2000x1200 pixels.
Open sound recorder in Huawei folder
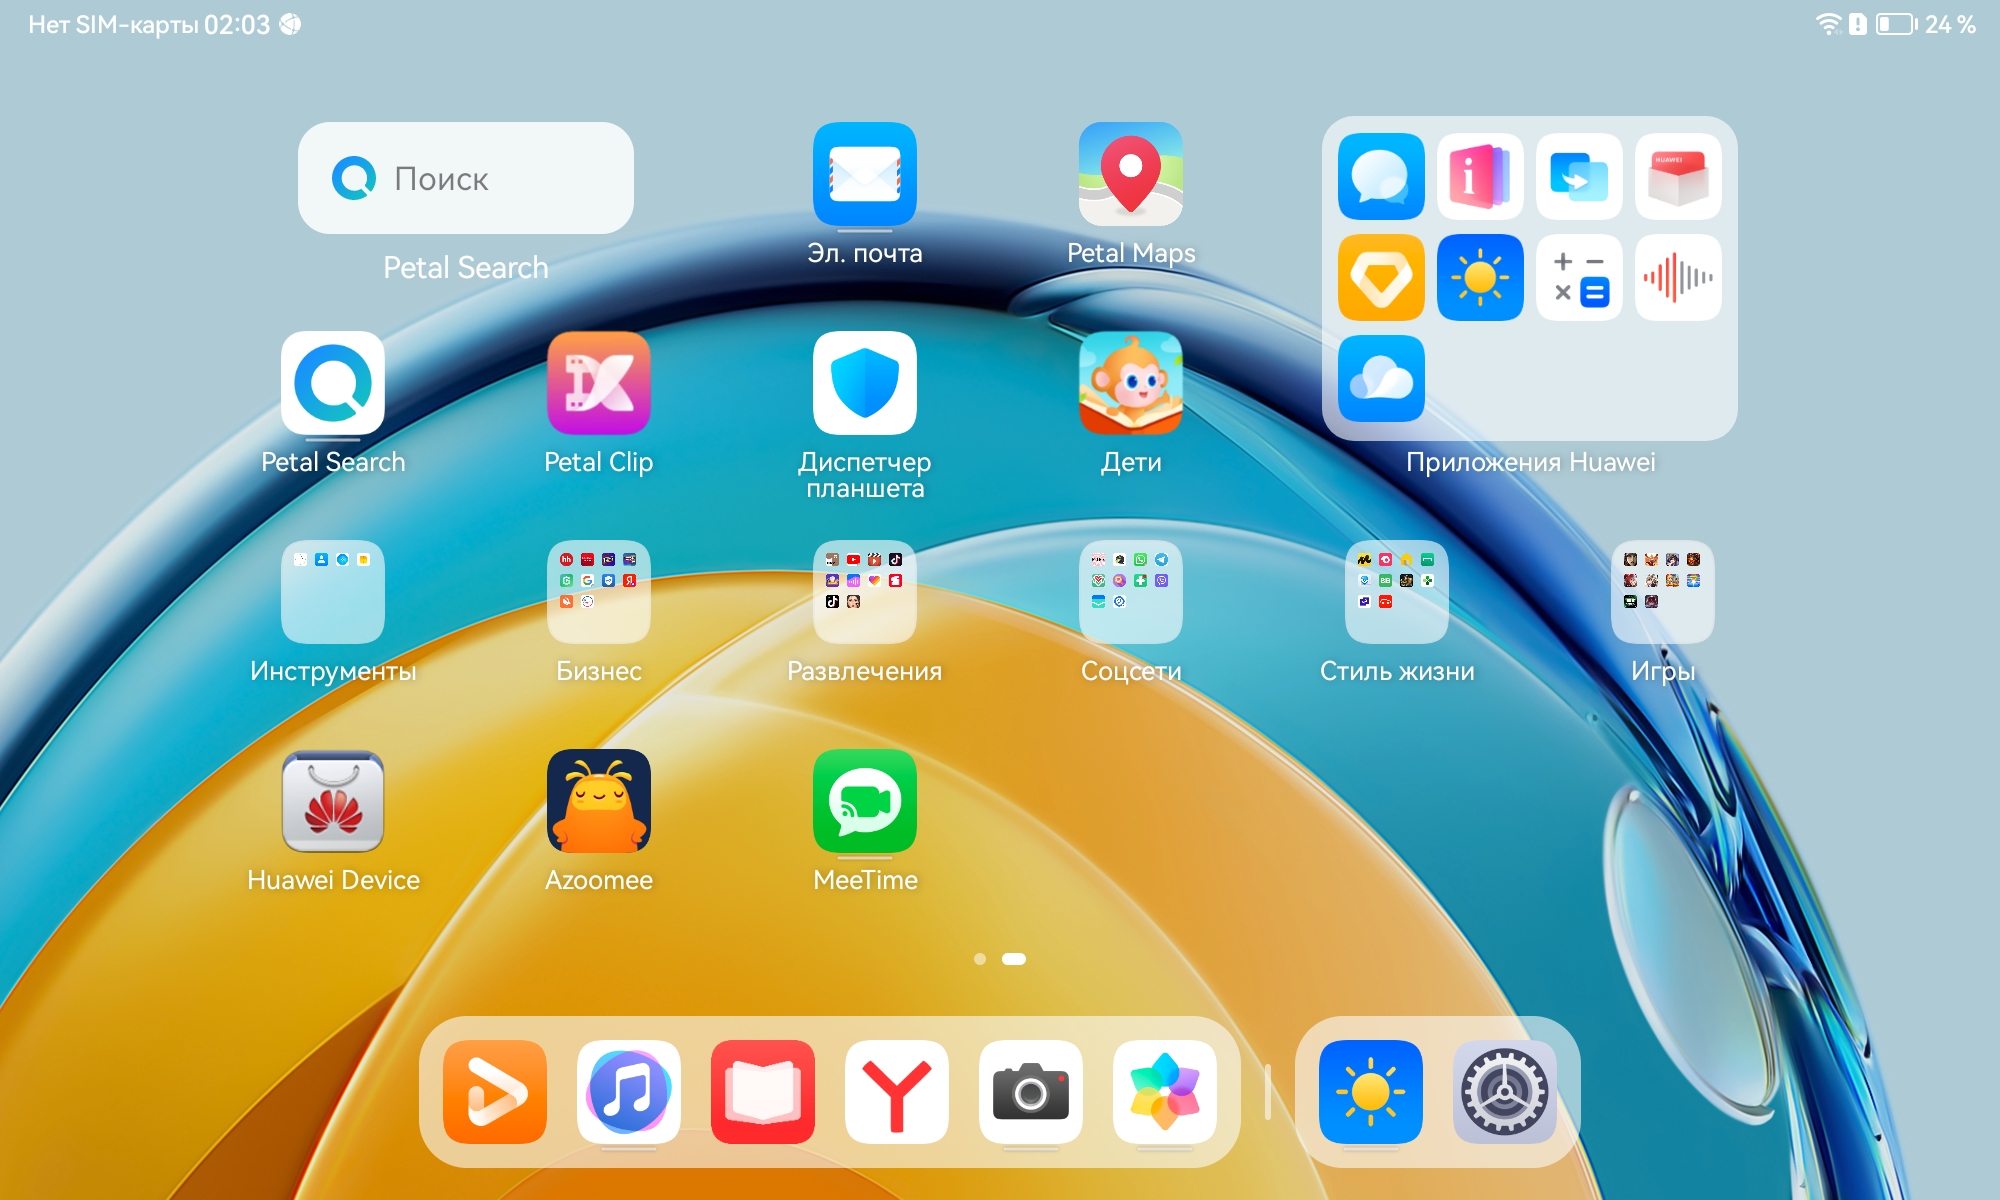1678,278
